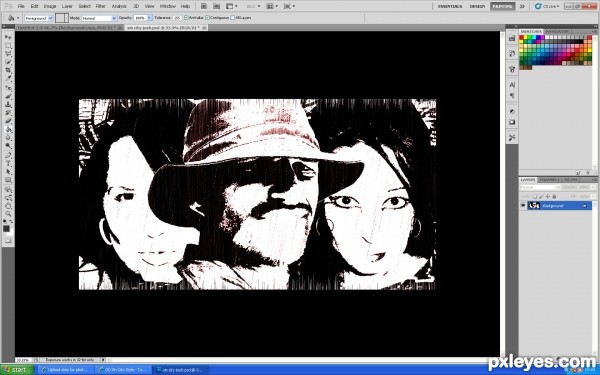Select the Lasso tool

(x=8, y=54)
